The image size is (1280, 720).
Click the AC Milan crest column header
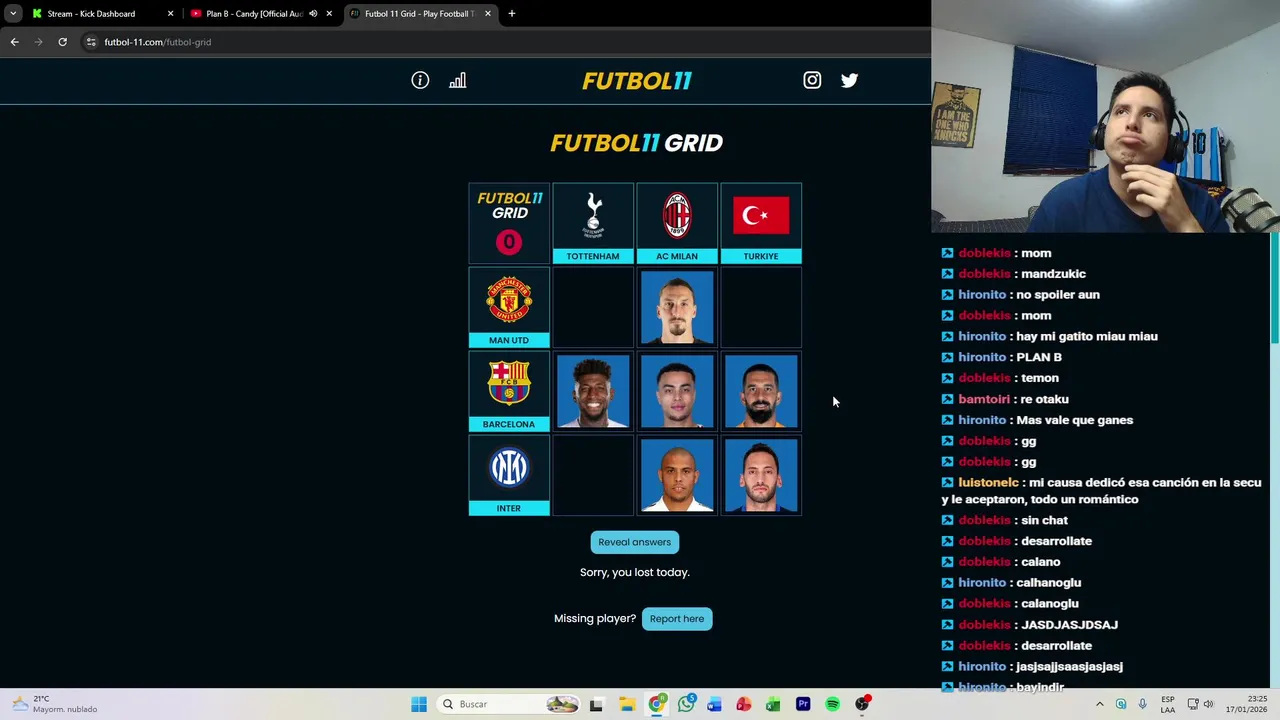(x=677, y=223)
